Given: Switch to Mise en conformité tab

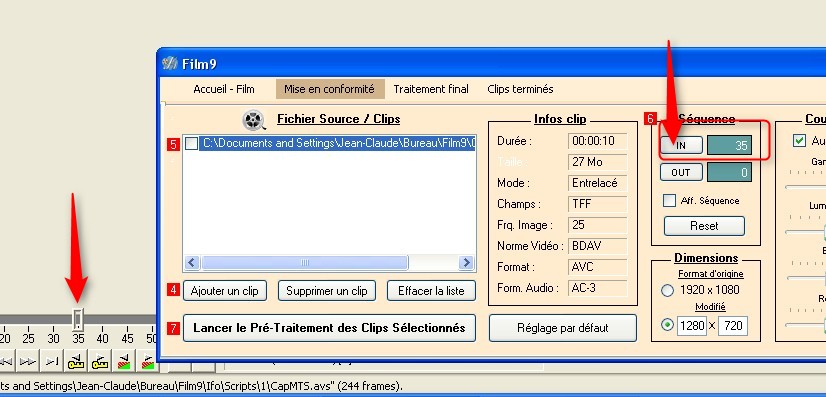Looking at the screenshot, I should pyautogui.click(x=330, y=89).
